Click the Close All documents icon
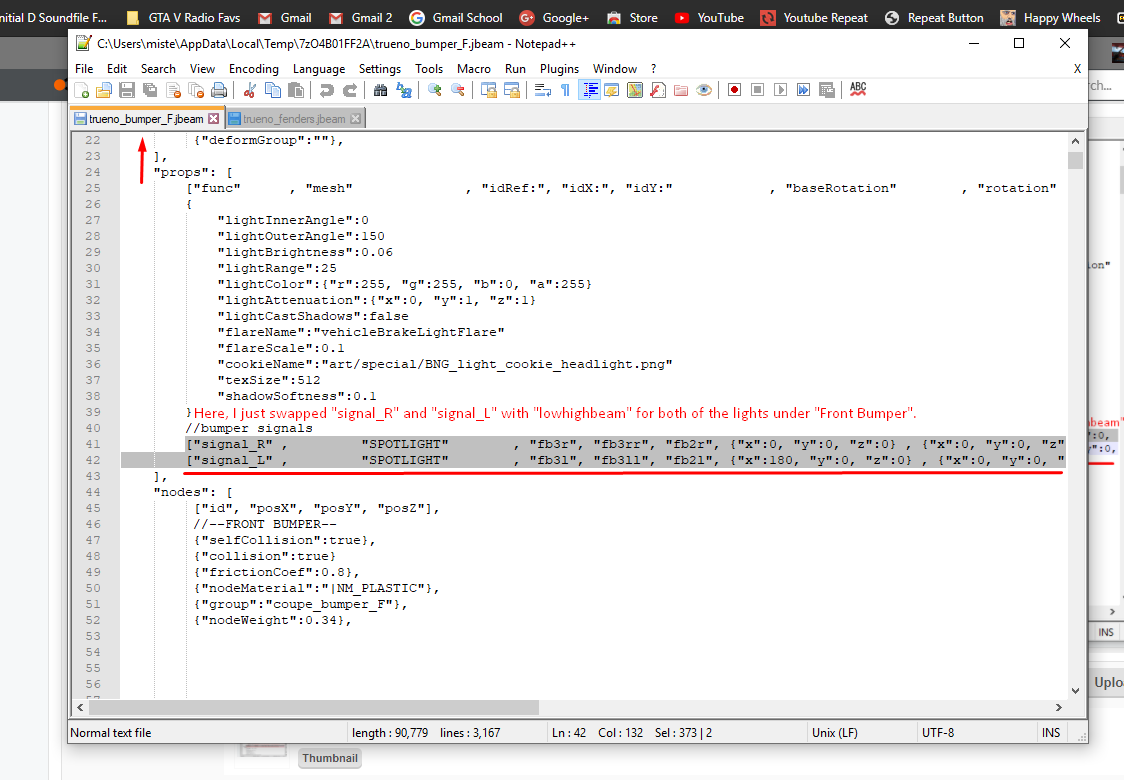 pyautogui.click(x=196, y=90)
